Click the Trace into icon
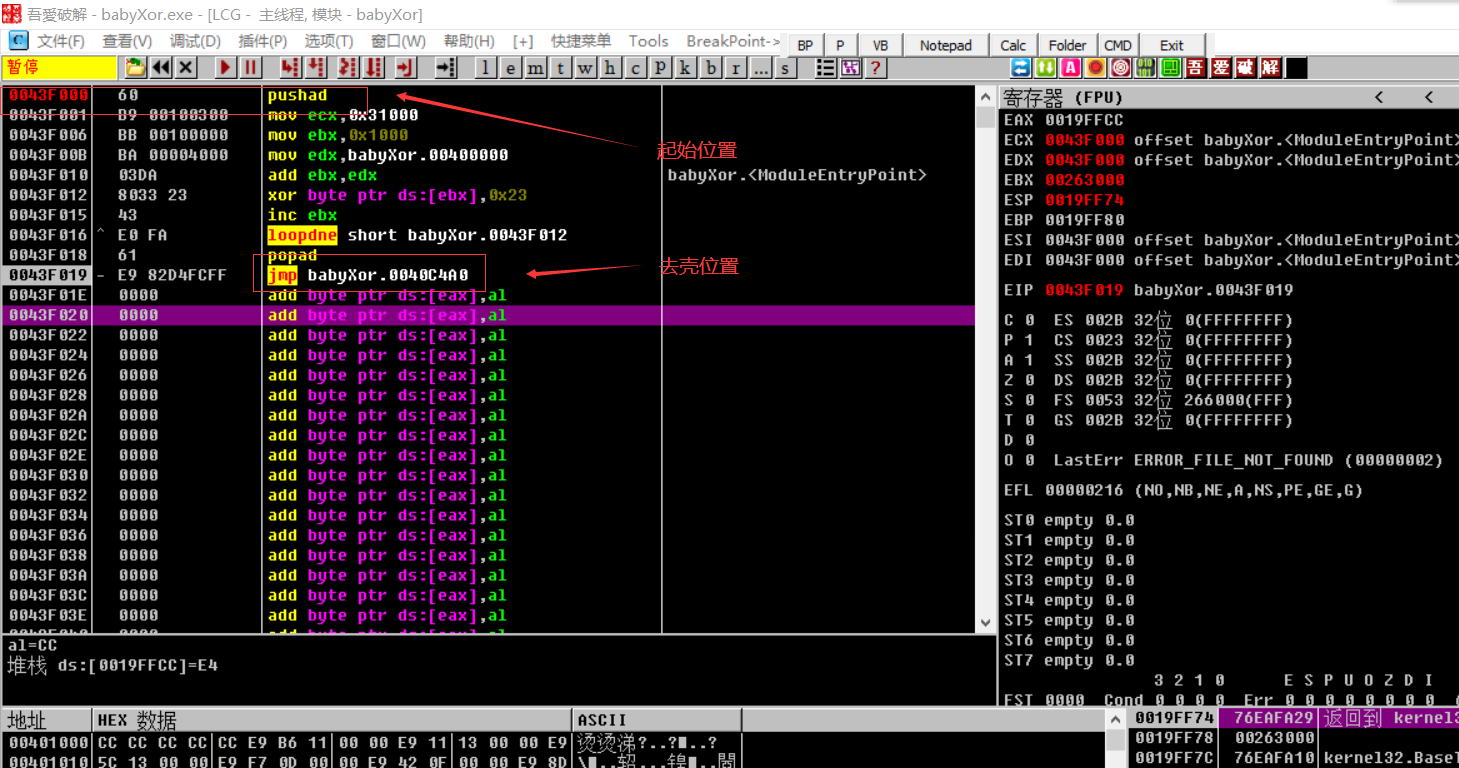The width and height of the screenshot is (1459, 768). (348, 68)
